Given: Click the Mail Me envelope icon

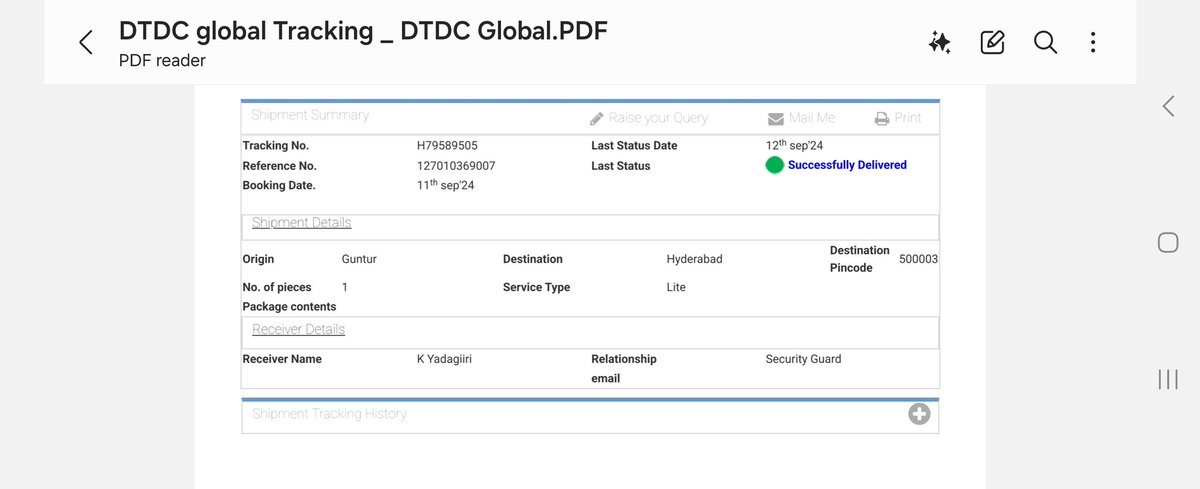Looking at the screenshot, I should 776,118.
